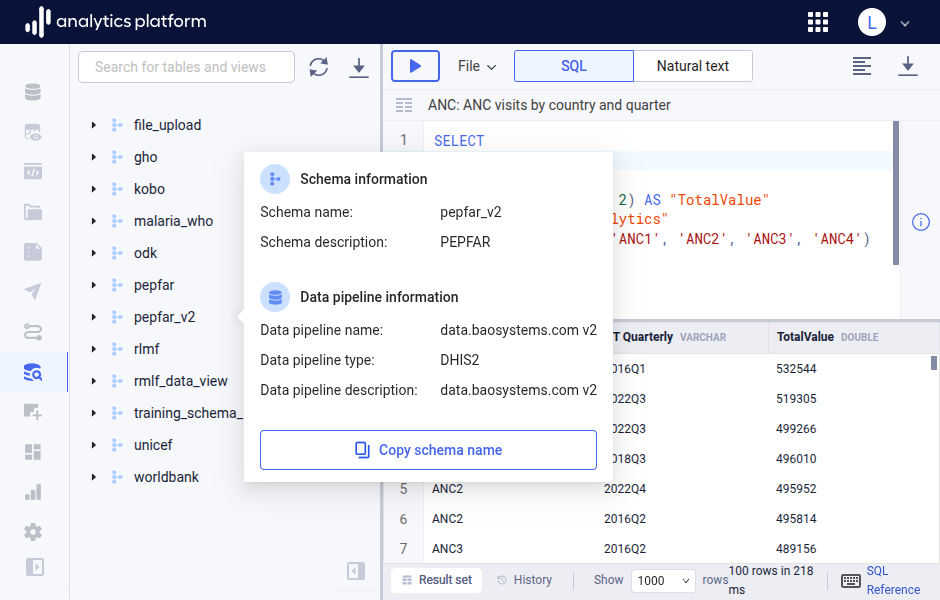The width and height of the screenshot is (940, 600).
Task: Select the rmlf_data_view schema row
Action: 180,381
